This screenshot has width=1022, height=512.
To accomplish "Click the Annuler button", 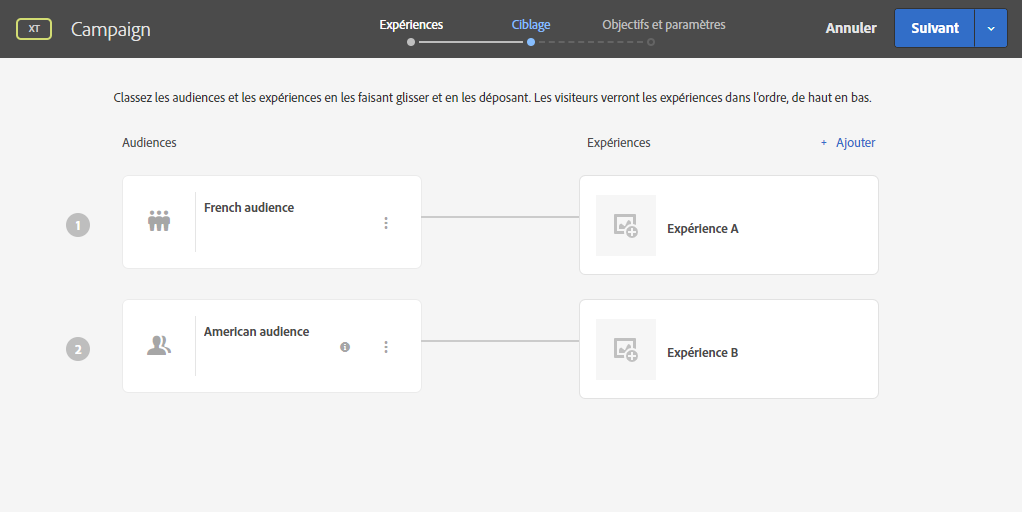I will pyautogui.click(x=851, y=29).
